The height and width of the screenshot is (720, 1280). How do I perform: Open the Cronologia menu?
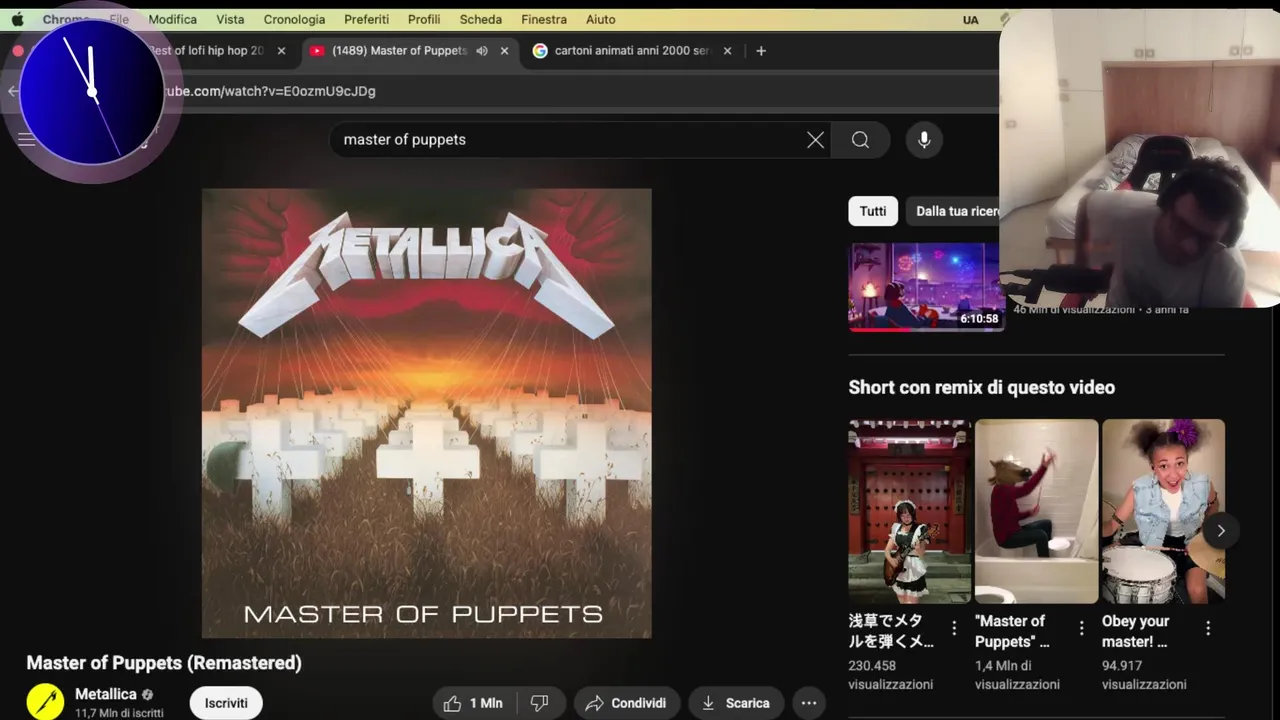point(294,19)
